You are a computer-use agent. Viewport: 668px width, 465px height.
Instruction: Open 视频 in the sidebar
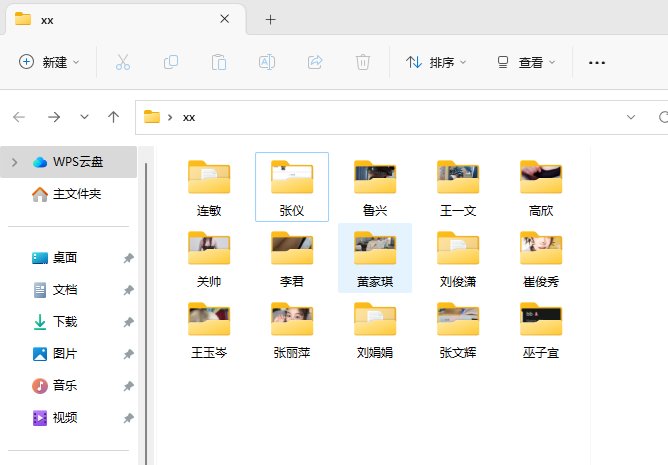(x=68, y=418)
